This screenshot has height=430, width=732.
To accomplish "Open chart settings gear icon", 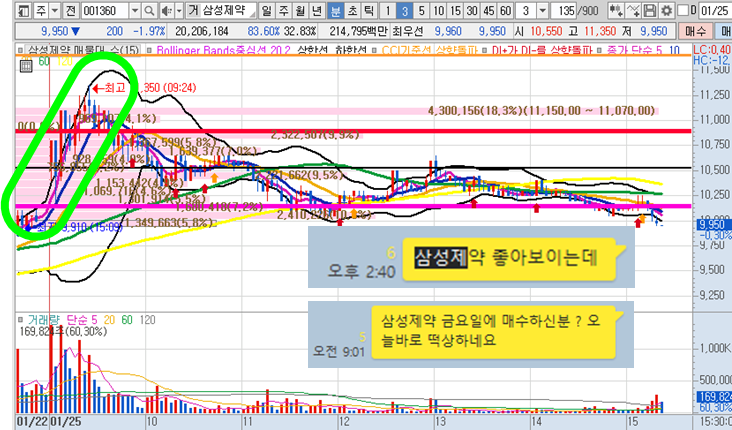I will click(667, 10).
